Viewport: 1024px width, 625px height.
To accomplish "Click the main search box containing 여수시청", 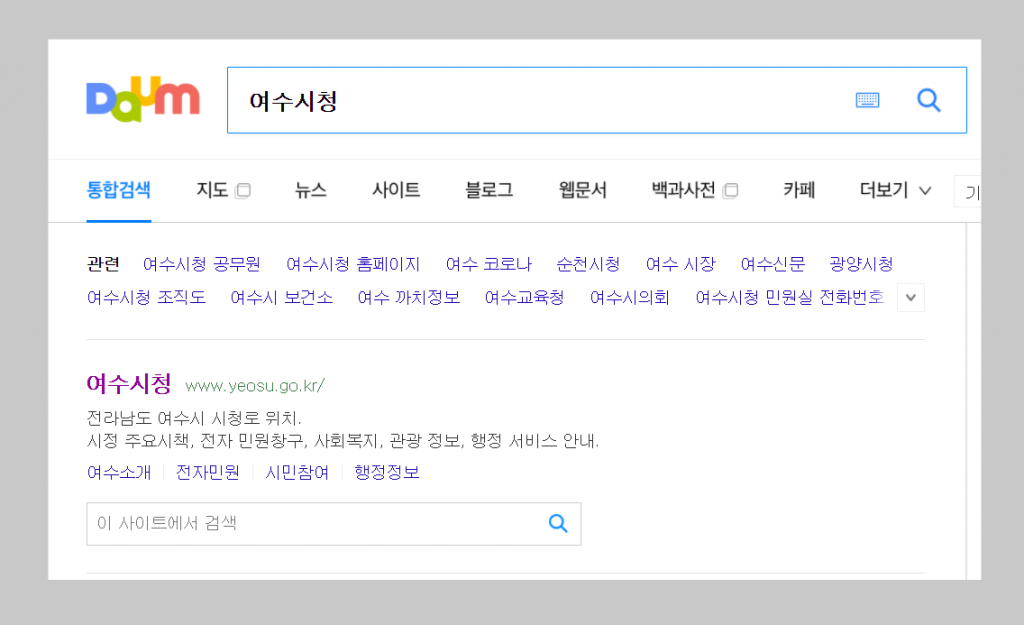I will (x=597, y=100).
